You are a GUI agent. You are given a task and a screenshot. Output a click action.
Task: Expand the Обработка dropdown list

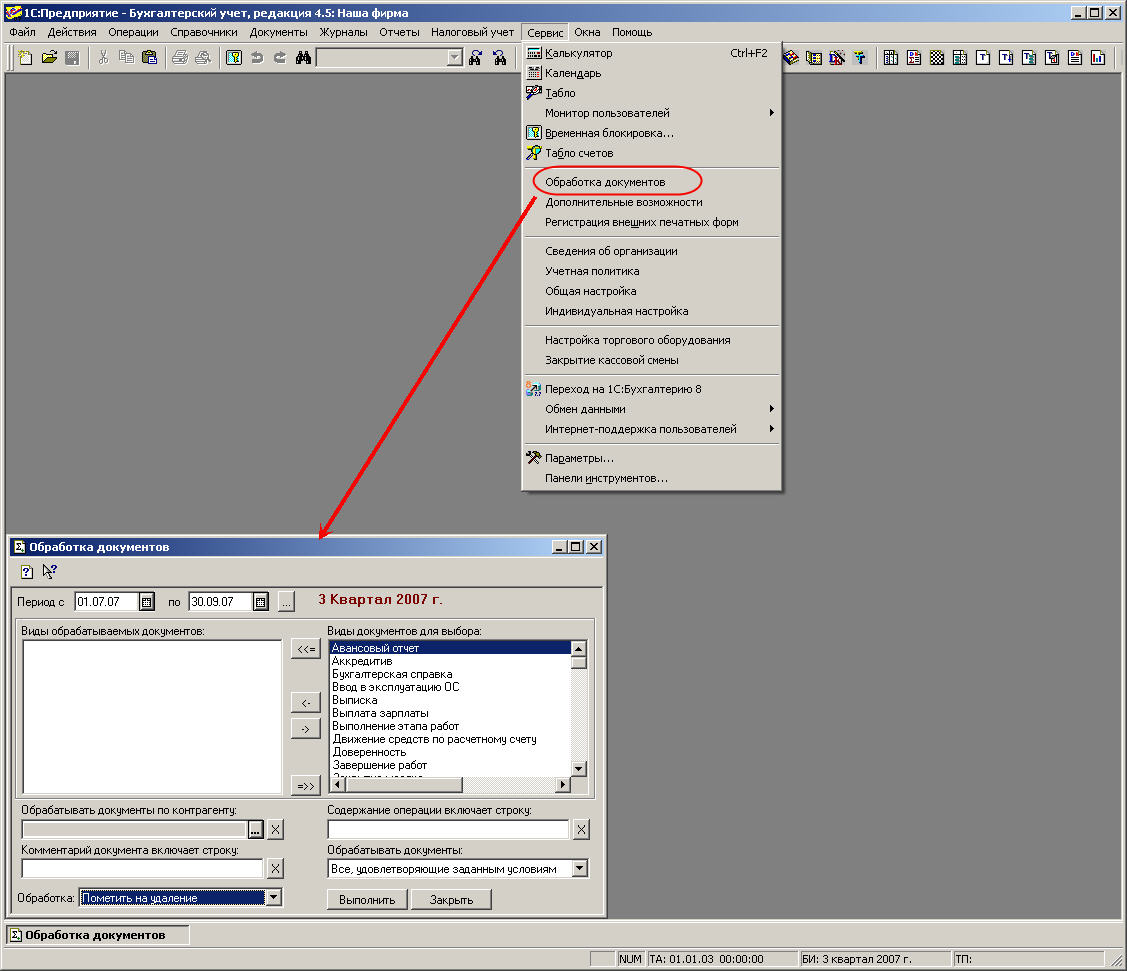point(273,898)
